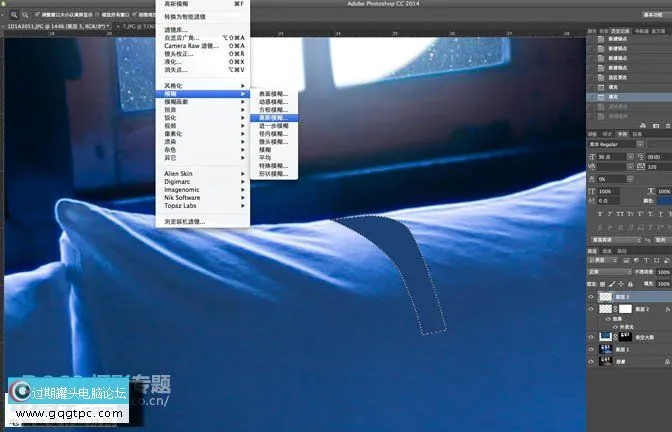Switch to the 7.JPG document tab
Screen dimensions: 672x432
[x=141, y=27]
